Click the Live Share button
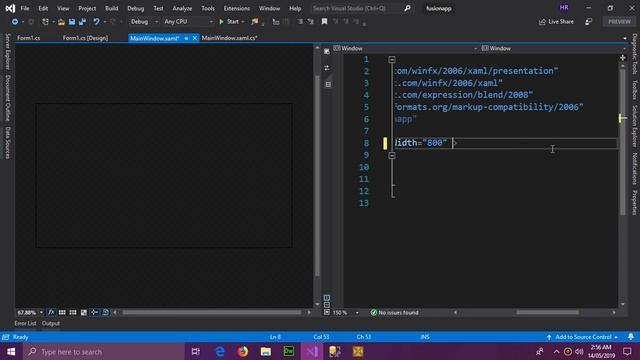The width and height of the screenshot is (640, 360). point(556,22)
